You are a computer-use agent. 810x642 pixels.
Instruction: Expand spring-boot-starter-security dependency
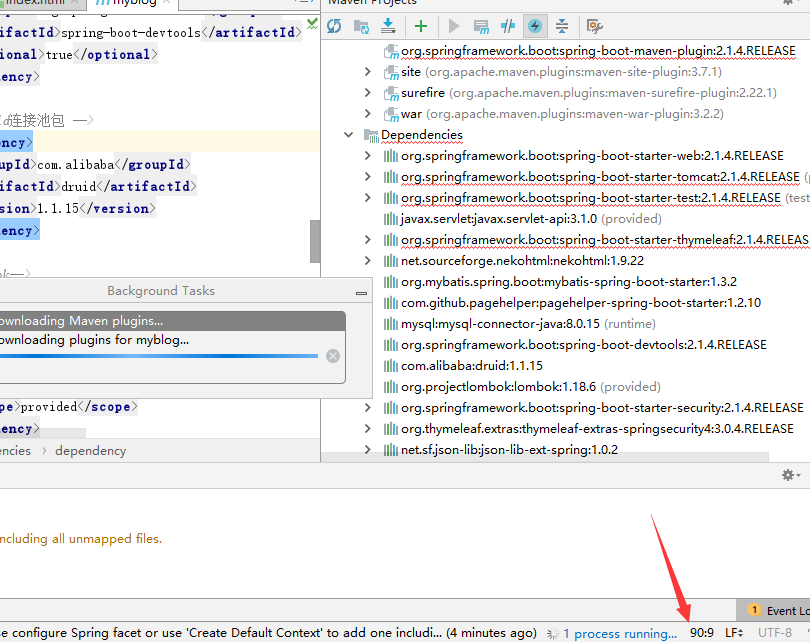point(367,408)
